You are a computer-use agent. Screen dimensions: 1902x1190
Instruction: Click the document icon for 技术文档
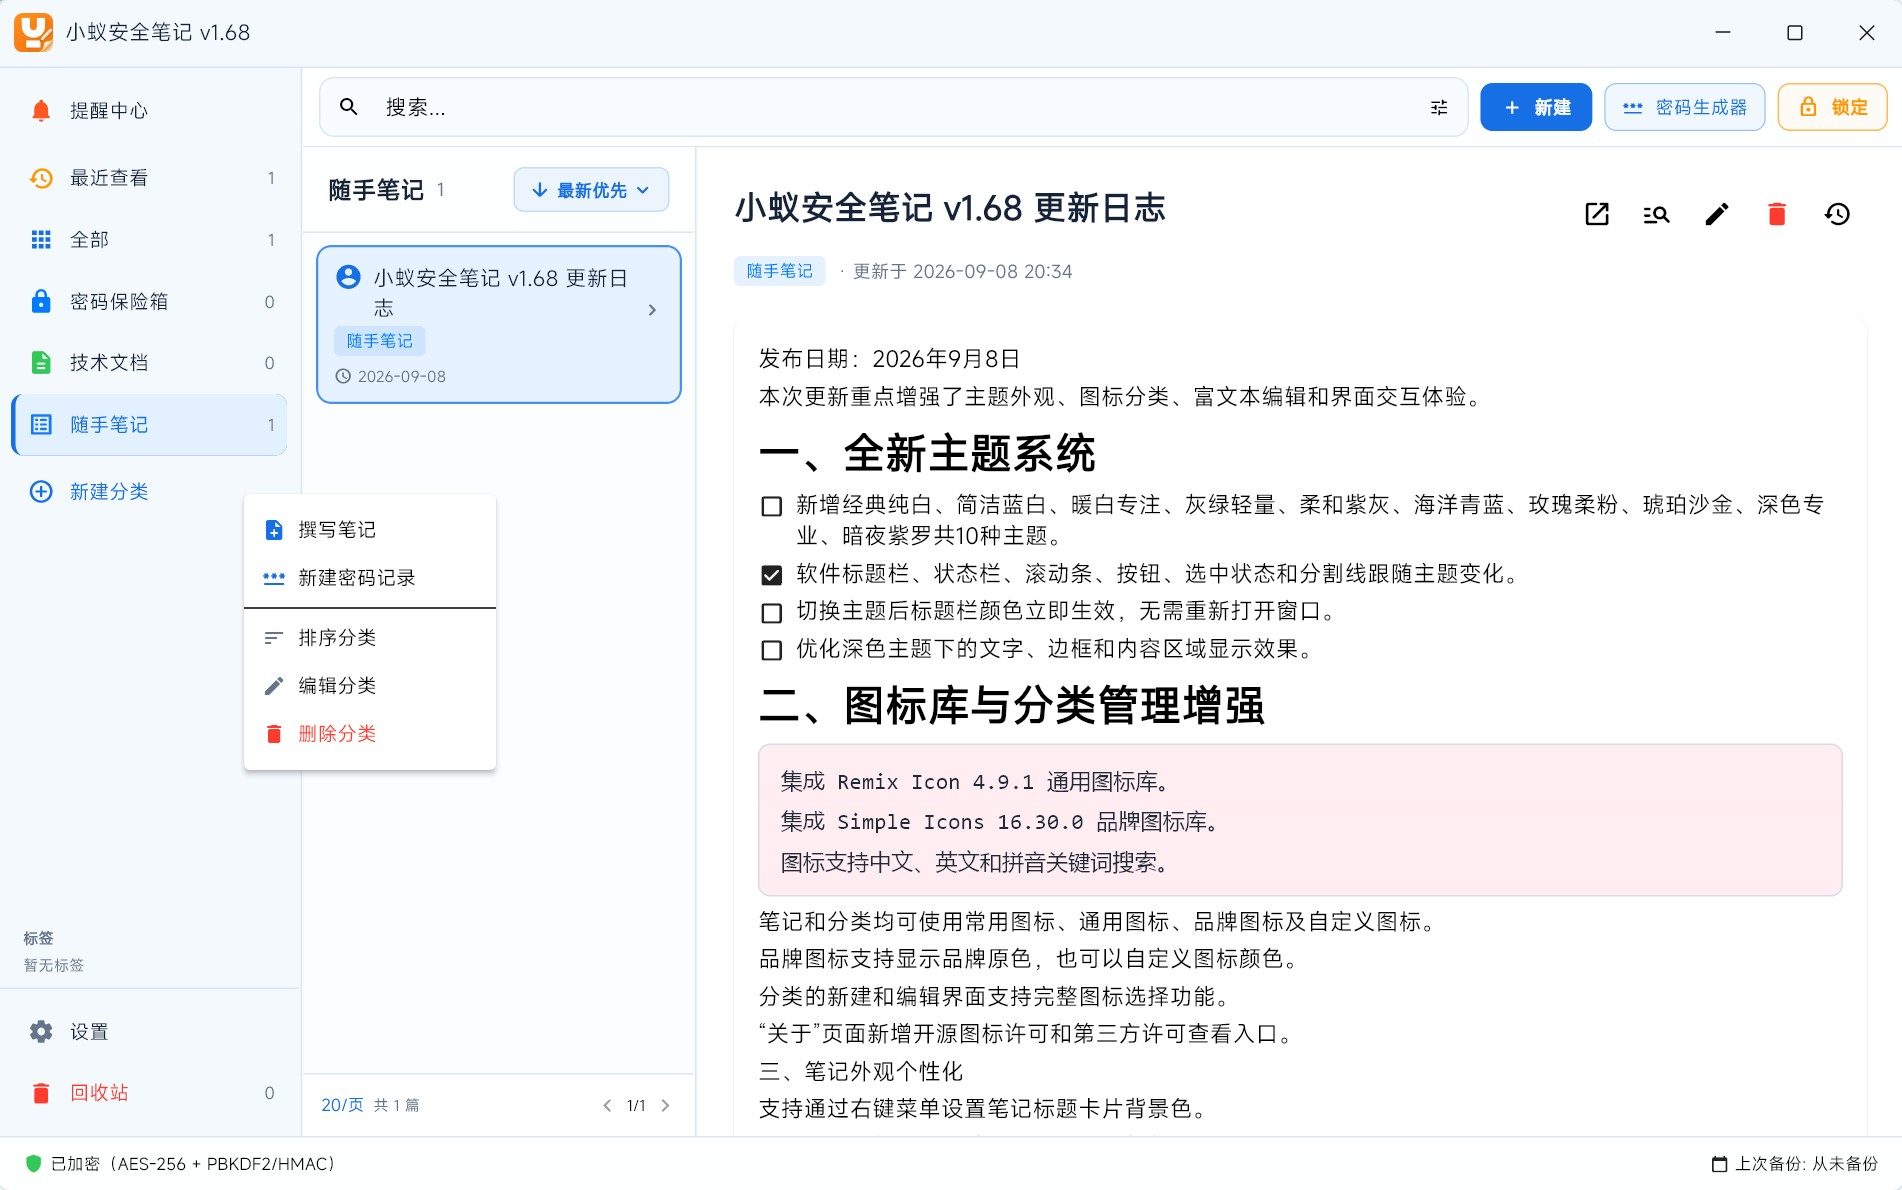tap(41, 363)
